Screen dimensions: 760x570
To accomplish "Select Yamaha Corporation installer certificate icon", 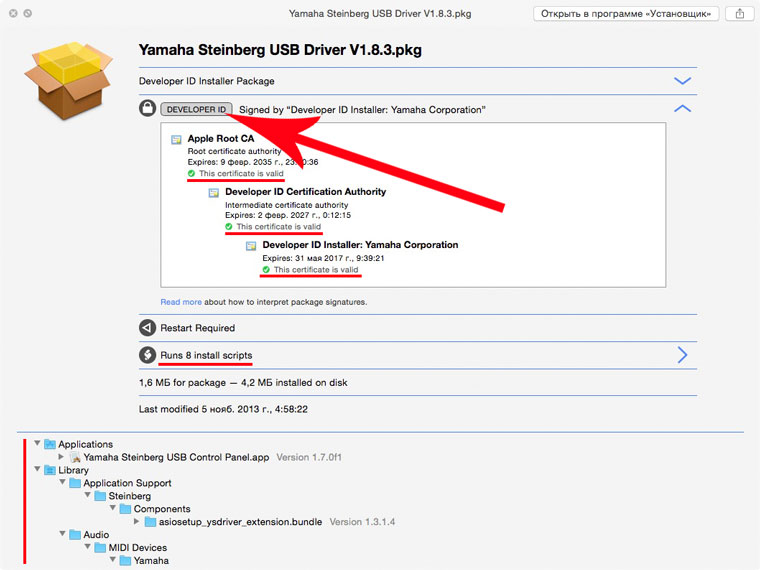I will click(x=251, y=246).
